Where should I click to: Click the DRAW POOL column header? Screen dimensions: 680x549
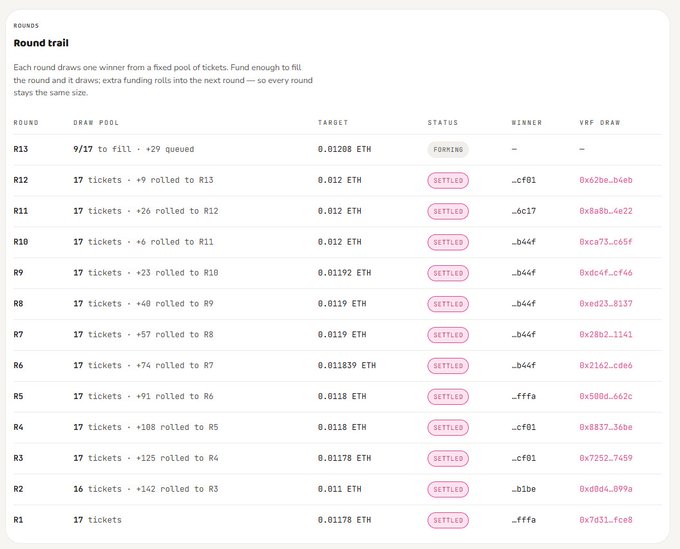(x=96, y=123)
